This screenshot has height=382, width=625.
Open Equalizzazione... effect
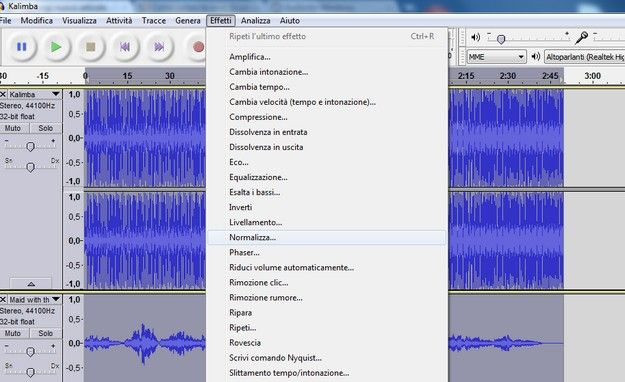pos(327,177)
